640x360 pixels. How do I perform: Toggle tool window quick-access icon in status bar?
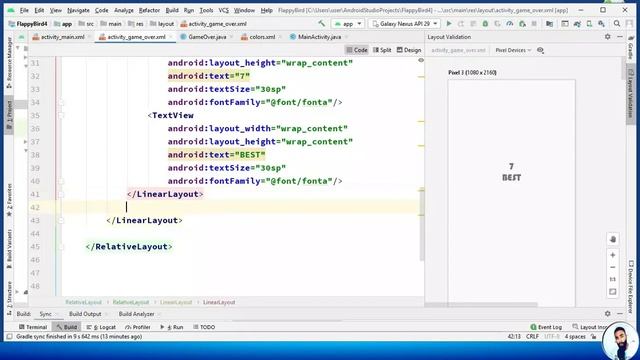9,337
